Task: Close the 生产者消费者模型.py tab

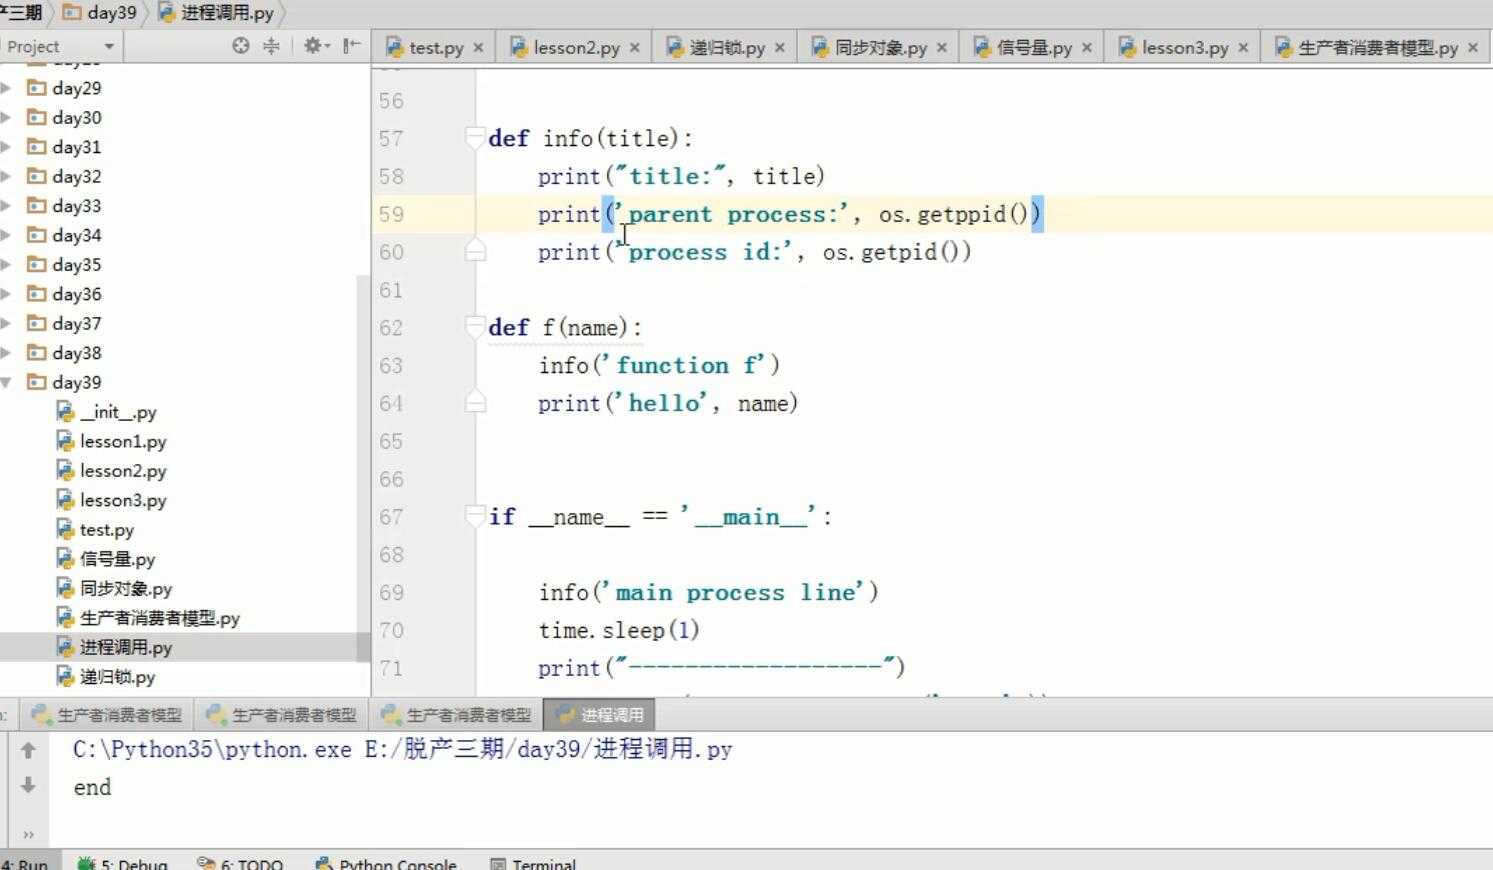Action: pyautogui.click(x=1472, y=47)
